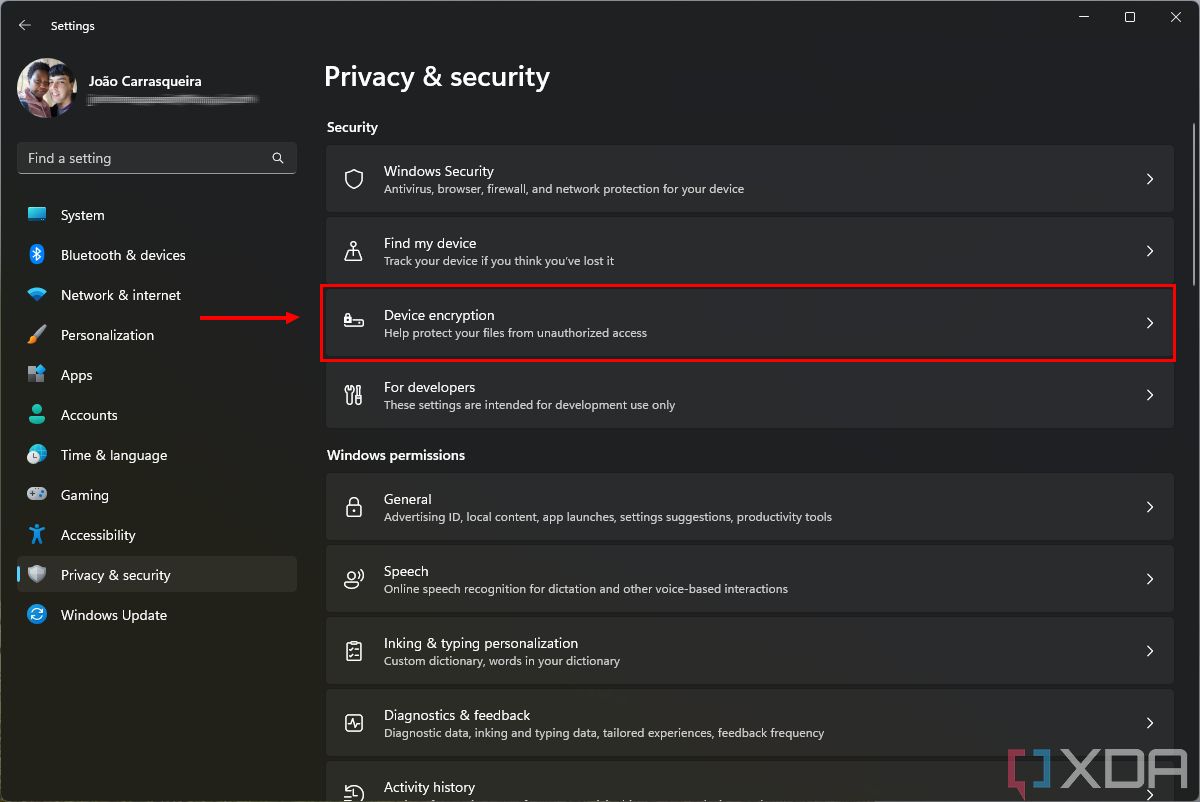This screenshot has height=802, width=1200.
Task: Minimize the Settings window
Action: pos(1084,17)
